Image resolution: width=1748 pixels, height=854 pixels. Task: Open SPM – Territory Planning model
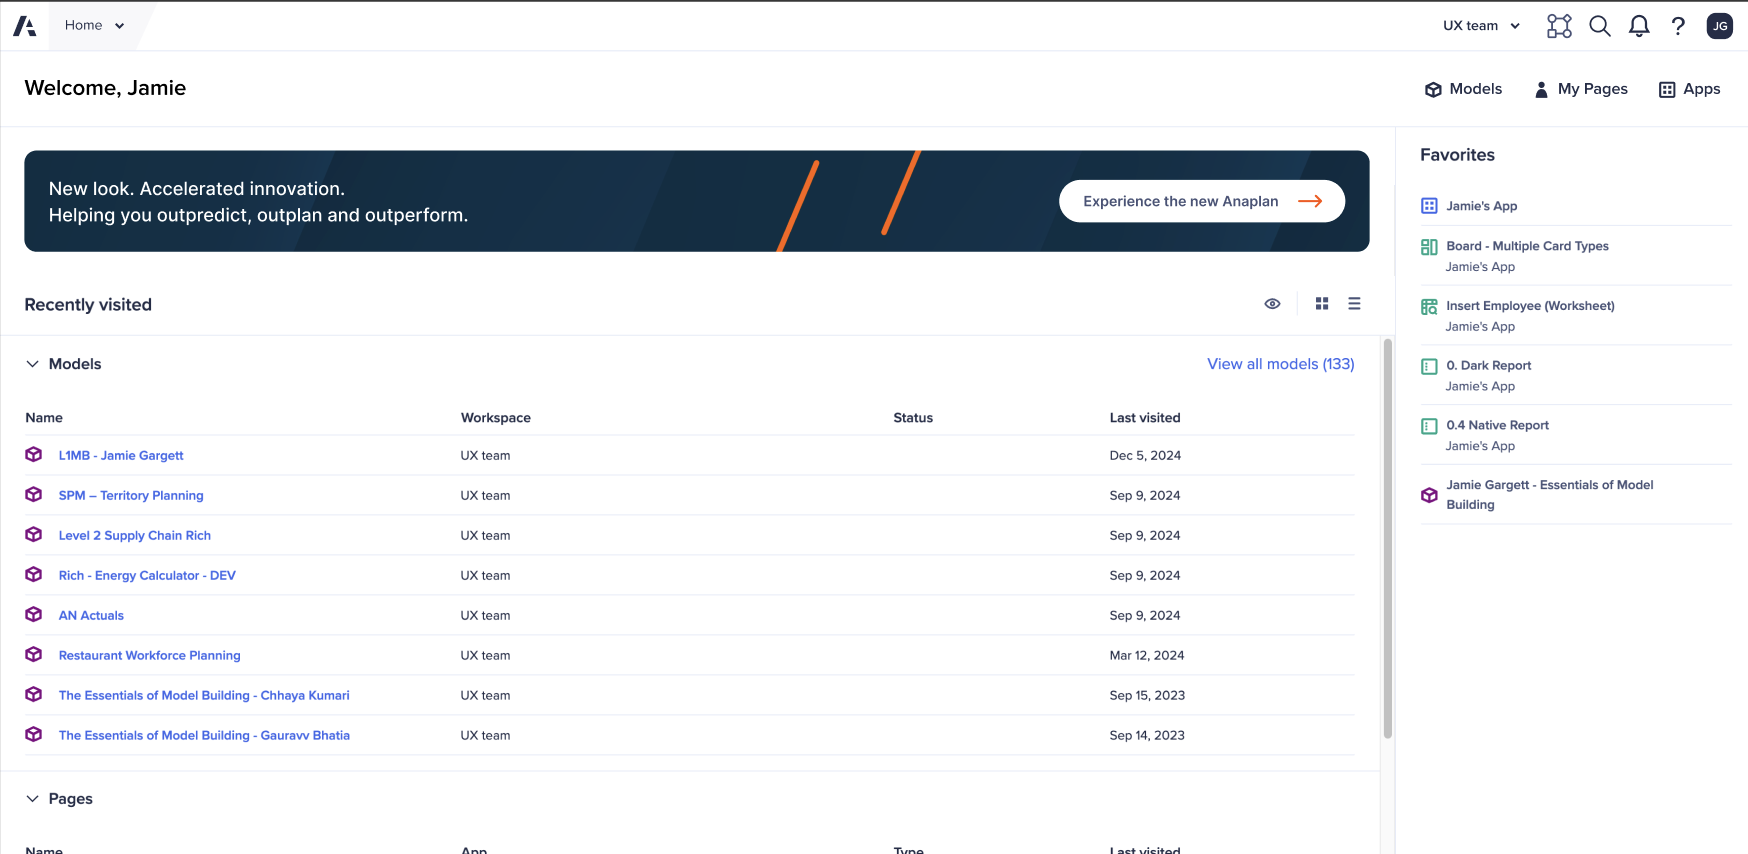click(x=131, y=495)
